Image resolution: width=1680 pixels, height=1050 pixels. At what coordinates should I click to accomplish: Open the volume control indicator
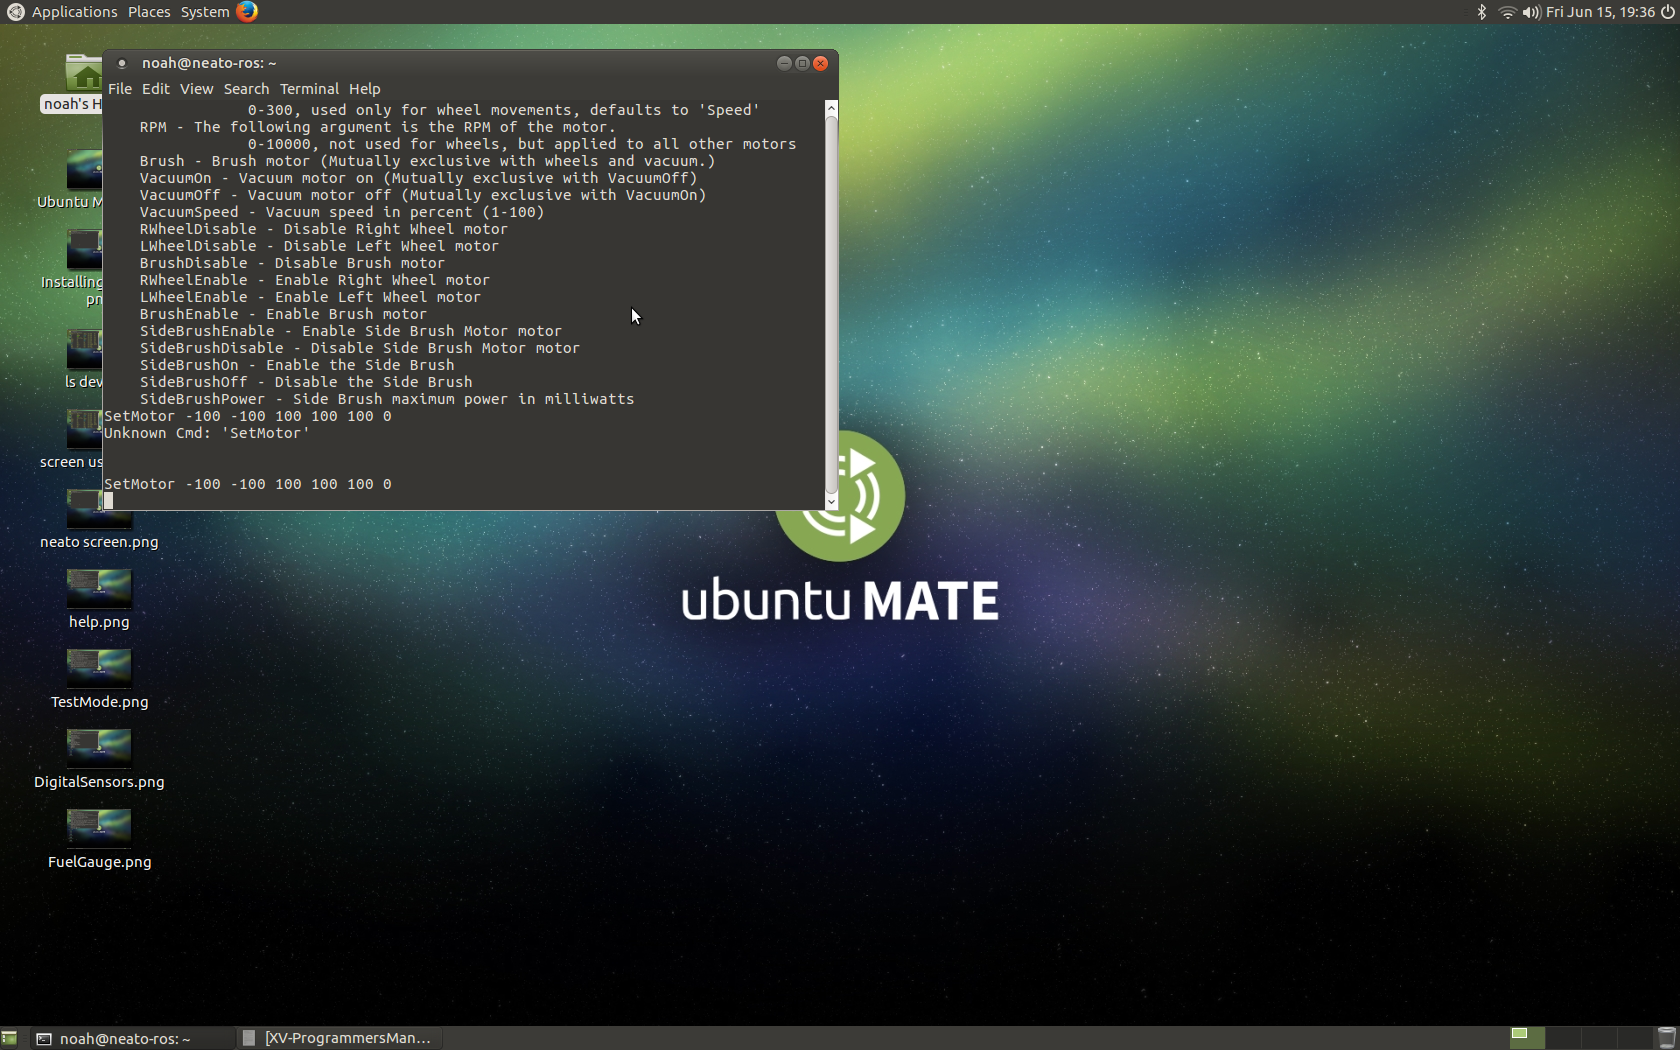point(1531,12)
